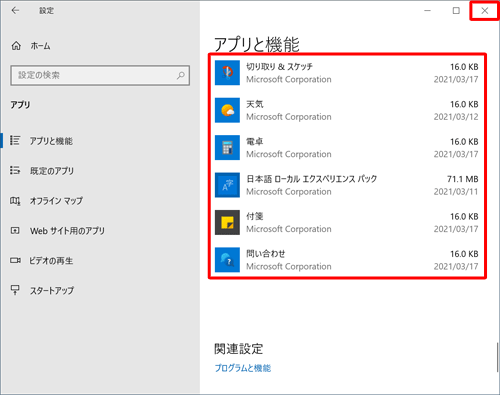Select 電卓 app name
Image resolution: width=500 pixels, height=395 pixels.
pyautogui.click(x=255, y=141)
